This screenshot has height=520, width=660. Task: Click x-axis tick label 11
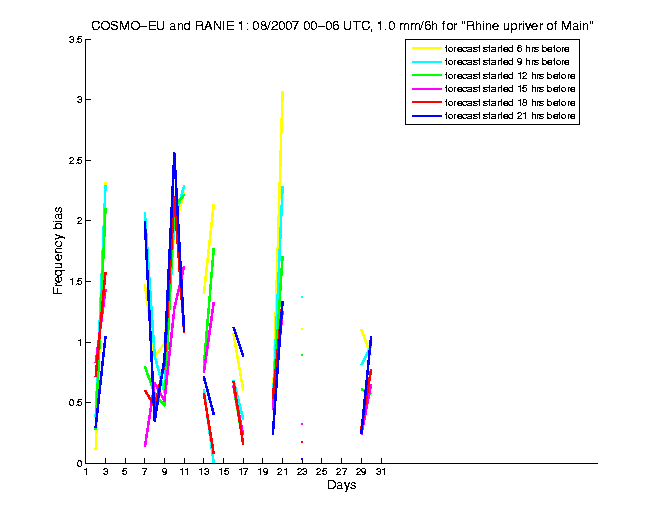(184, 472)
